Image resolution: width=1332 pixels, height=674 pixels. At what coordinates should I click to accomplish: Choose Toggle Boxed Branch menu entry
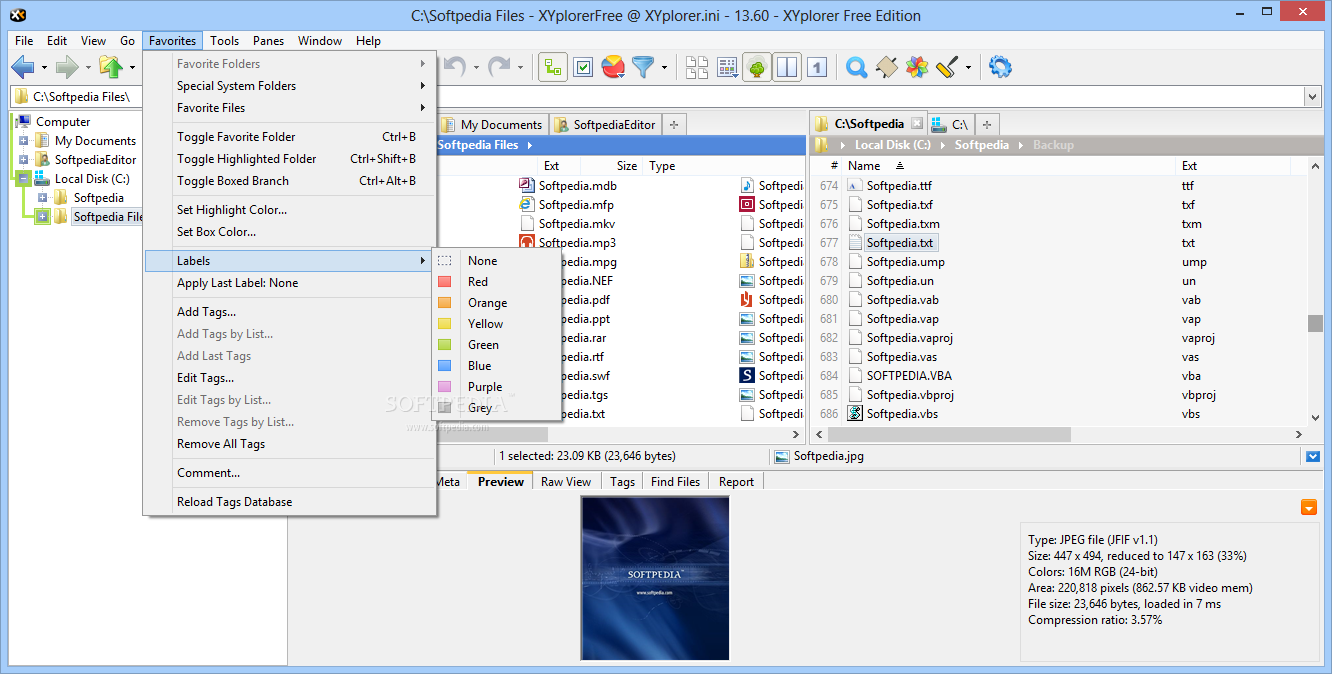click(x=290, y=181)
